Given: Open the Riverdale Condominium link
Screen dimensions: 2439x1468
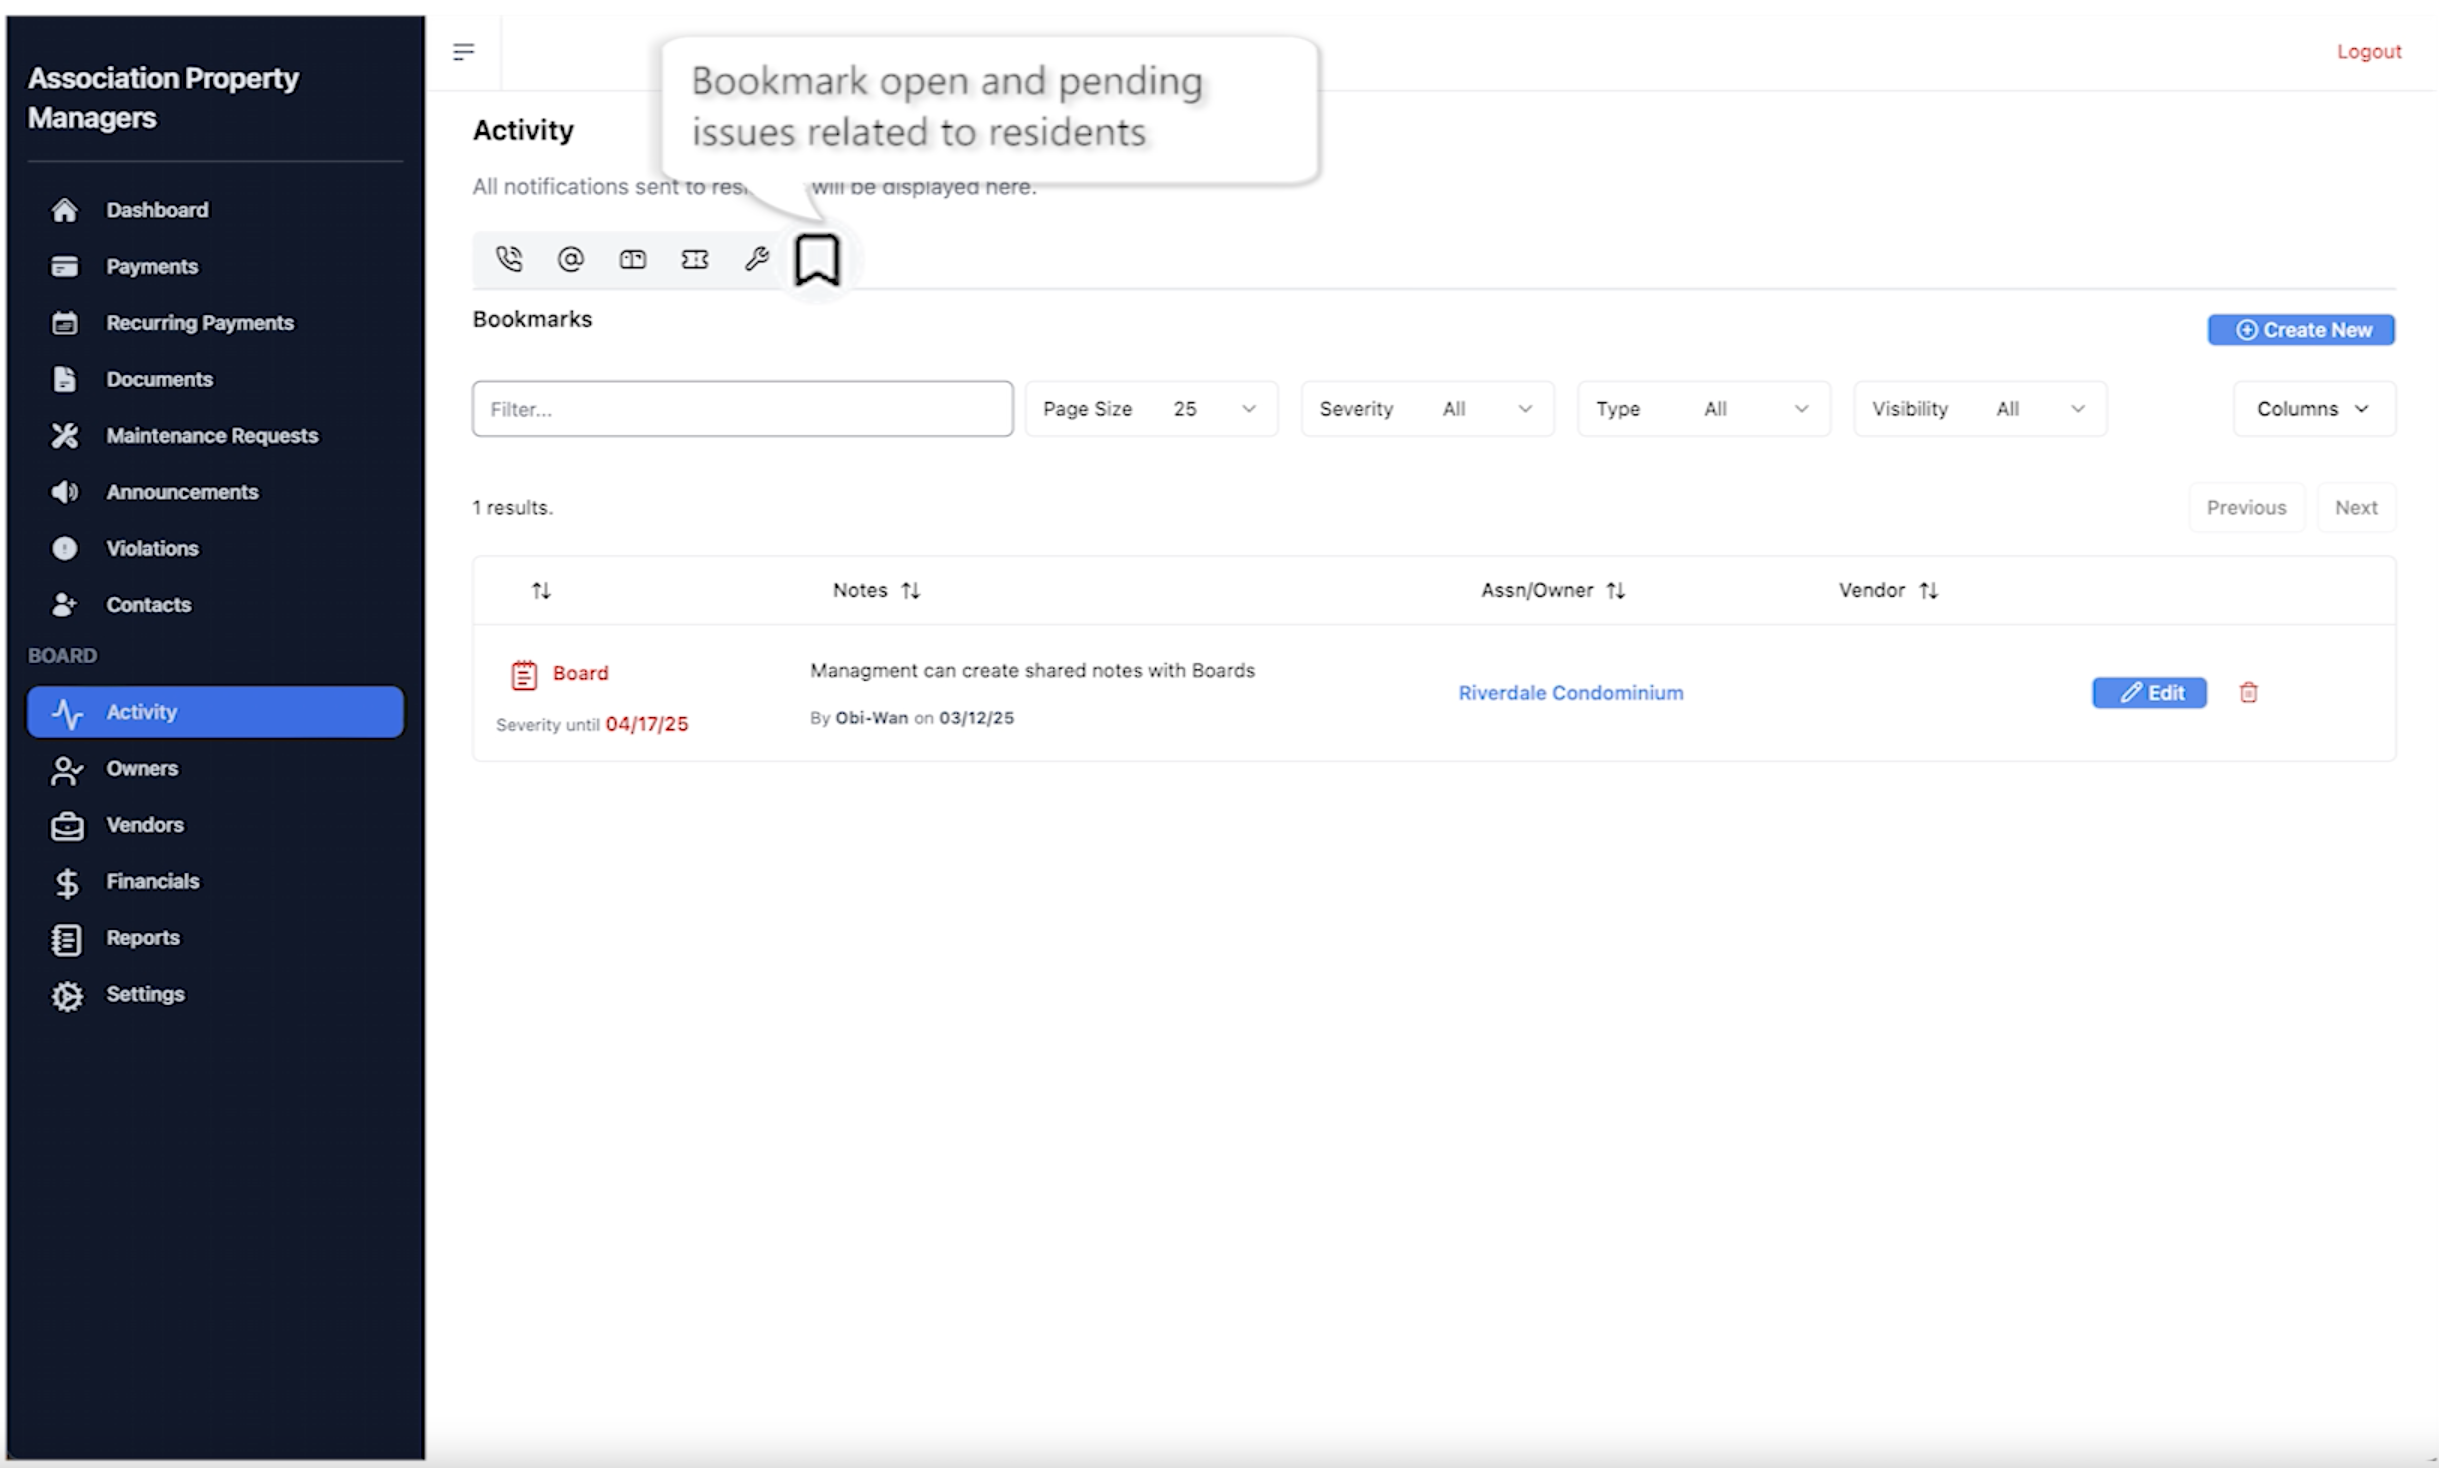Looking at the screenshot, I should 1570,693.
